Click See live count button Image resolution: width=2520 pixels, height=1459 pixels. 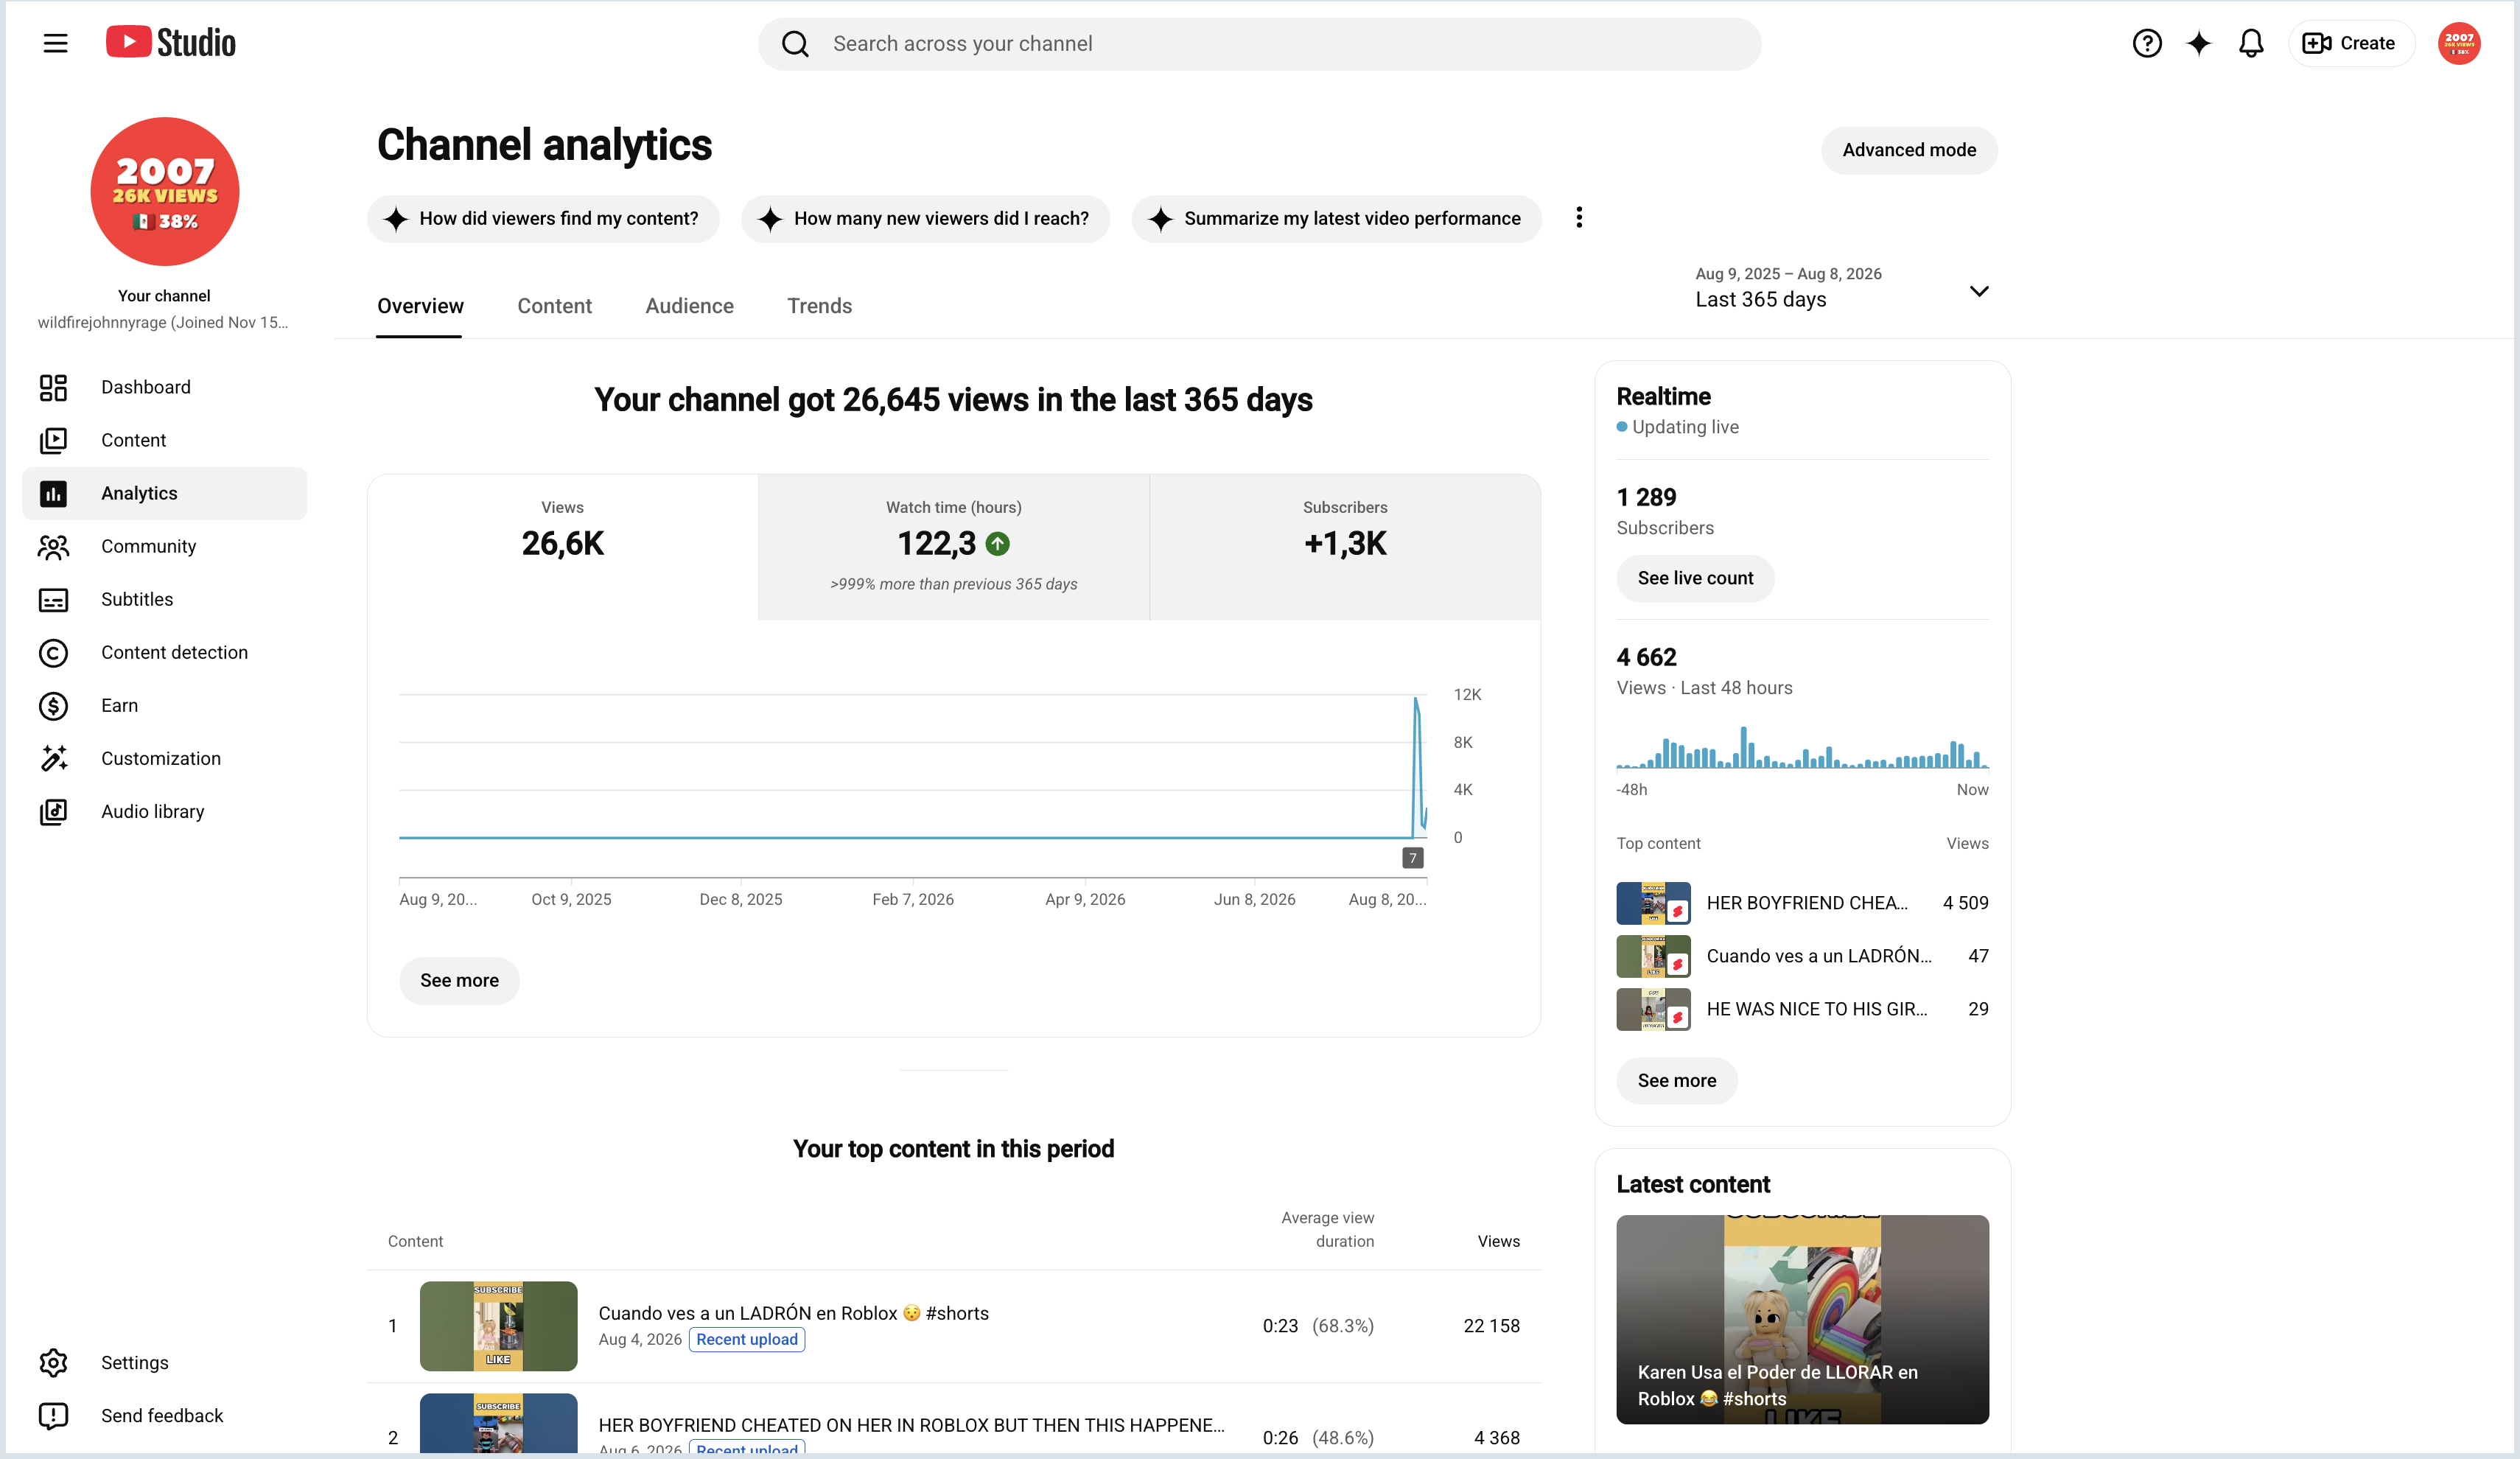coord(1695,578)
